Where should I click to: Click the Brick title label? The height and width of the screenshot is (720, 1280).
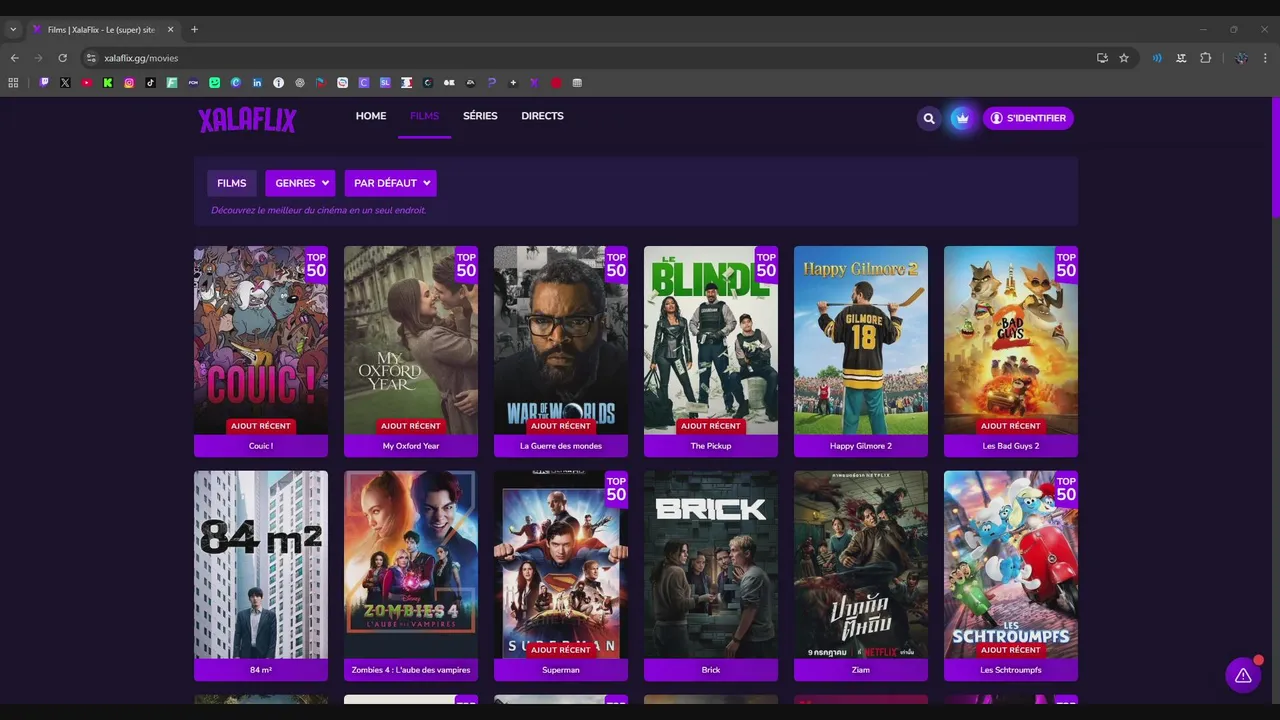click(x=711, y=670)
